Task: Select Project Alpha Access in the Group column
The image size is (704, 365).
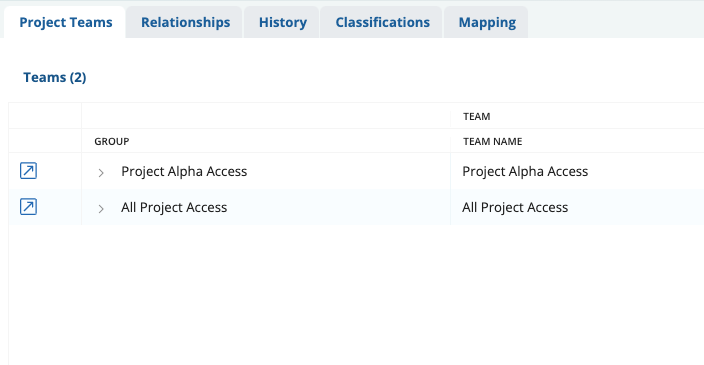Action: pos(184,172)
